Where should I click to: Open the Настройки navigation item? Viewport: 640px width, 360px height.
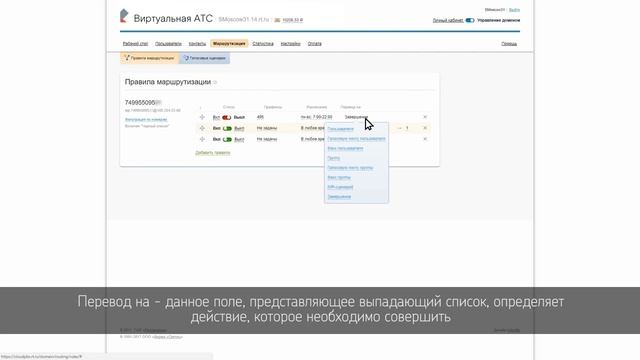[290, 44]
